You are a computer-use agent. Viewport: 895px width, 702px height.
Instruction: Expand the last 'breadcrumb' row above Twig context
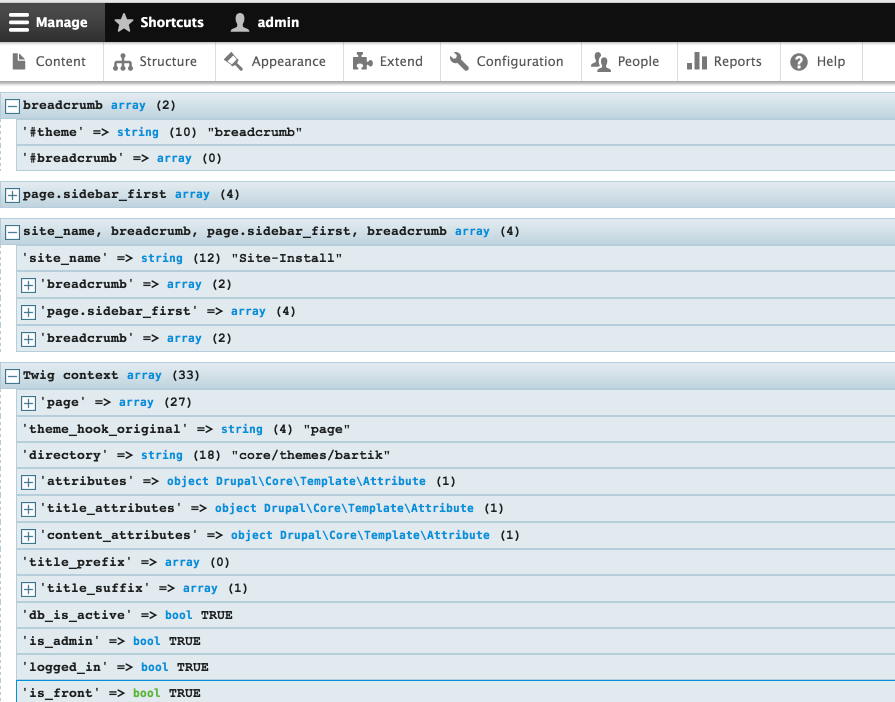[28, 339]
